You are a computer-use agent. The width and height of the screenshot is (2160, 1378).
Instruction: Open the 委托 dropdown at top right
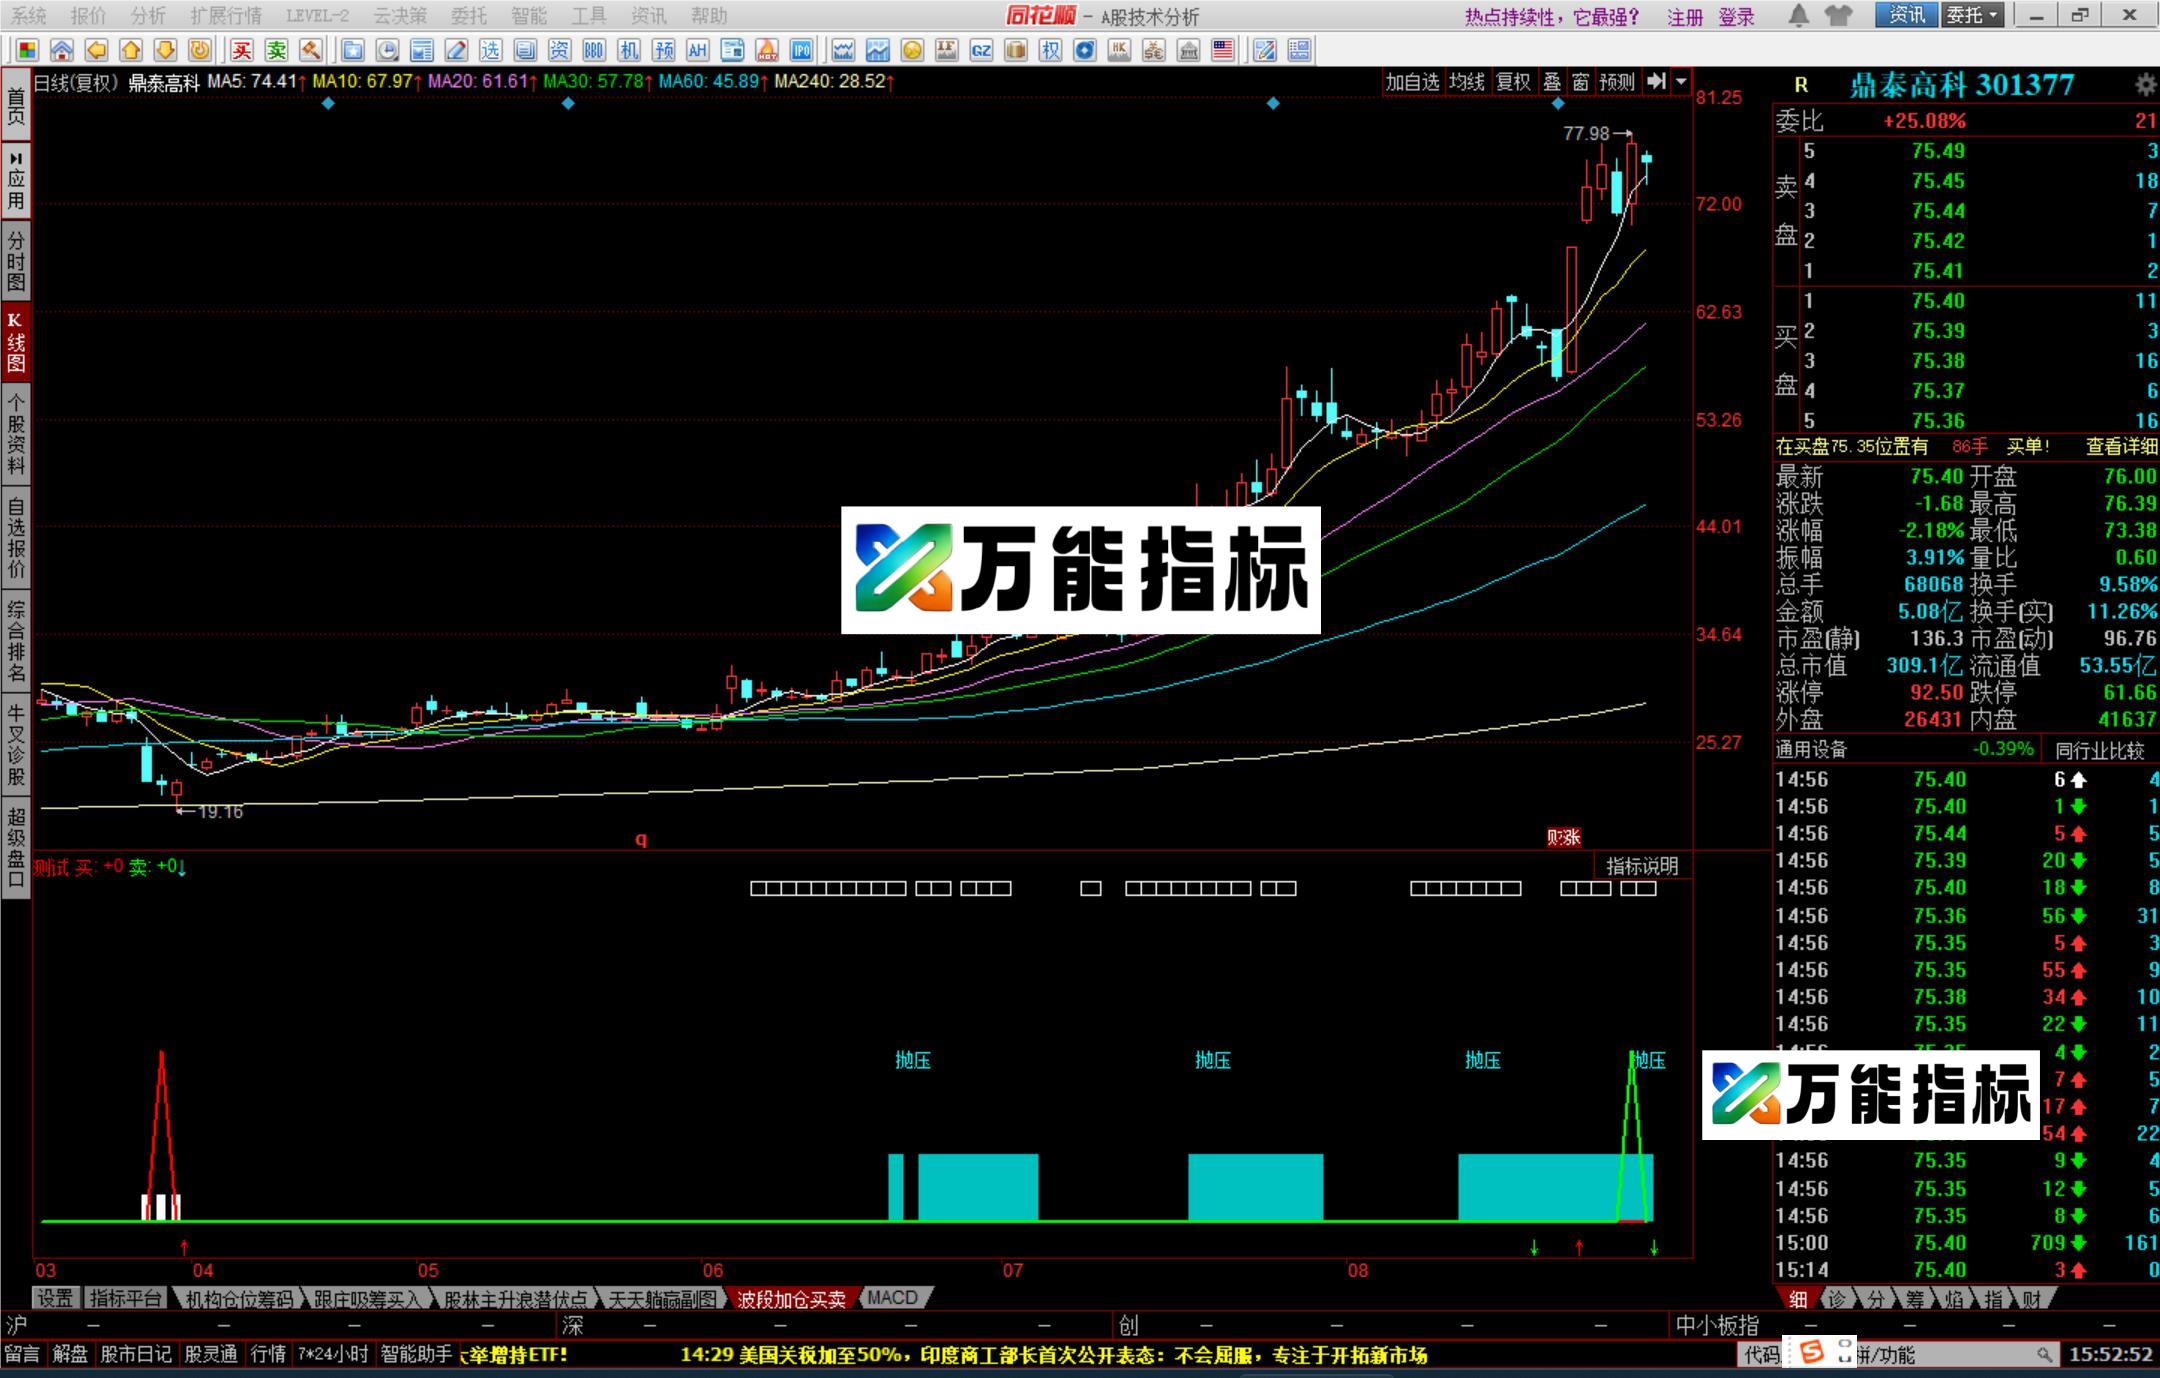point(1970,16)
